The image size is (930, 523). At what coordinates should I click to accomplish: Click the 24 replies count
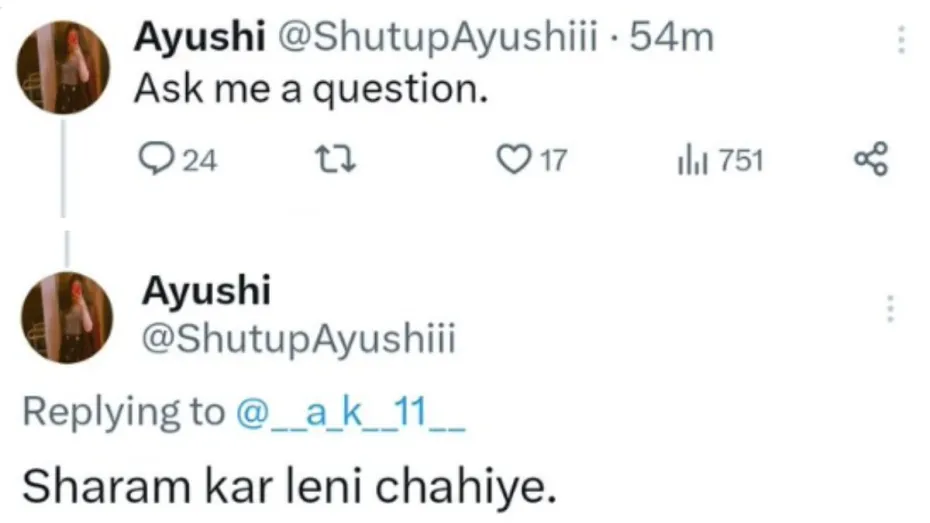pyautogui.click(x=201, y=160)
